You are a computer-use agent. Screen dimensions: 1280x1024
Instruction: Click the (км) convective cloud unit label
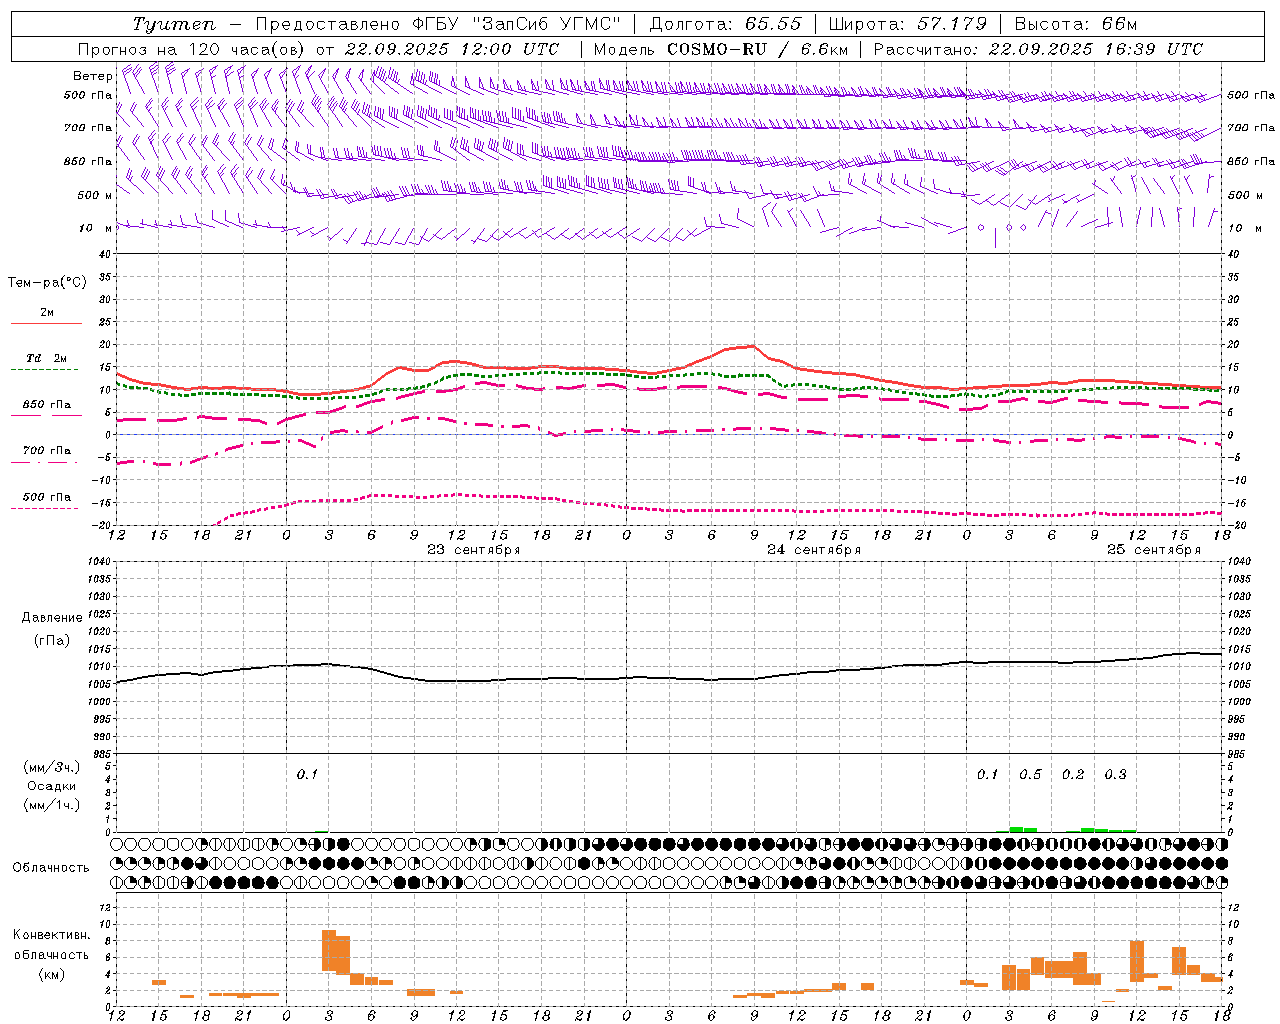click(x=52, y=974)
